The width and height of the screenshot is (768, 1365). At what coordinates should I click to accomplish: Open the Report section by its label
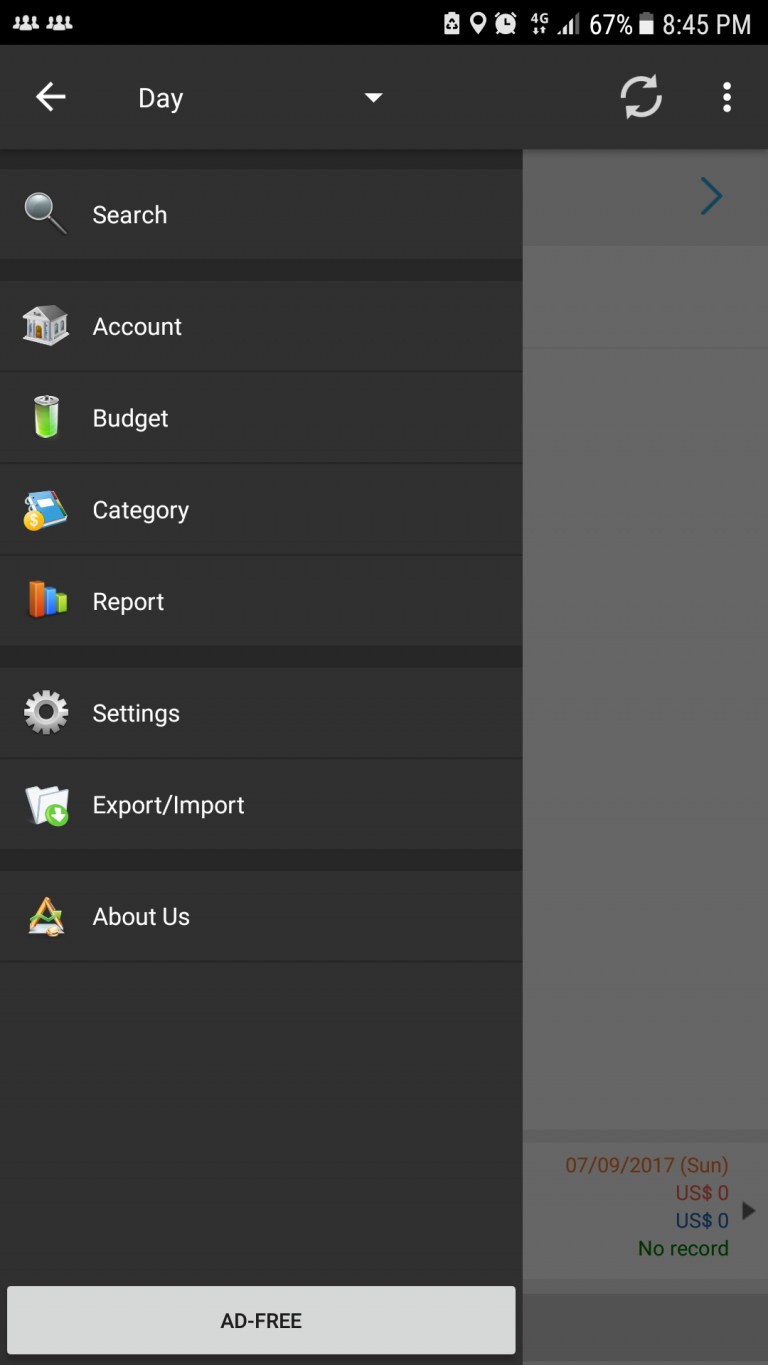click(128, 601)
